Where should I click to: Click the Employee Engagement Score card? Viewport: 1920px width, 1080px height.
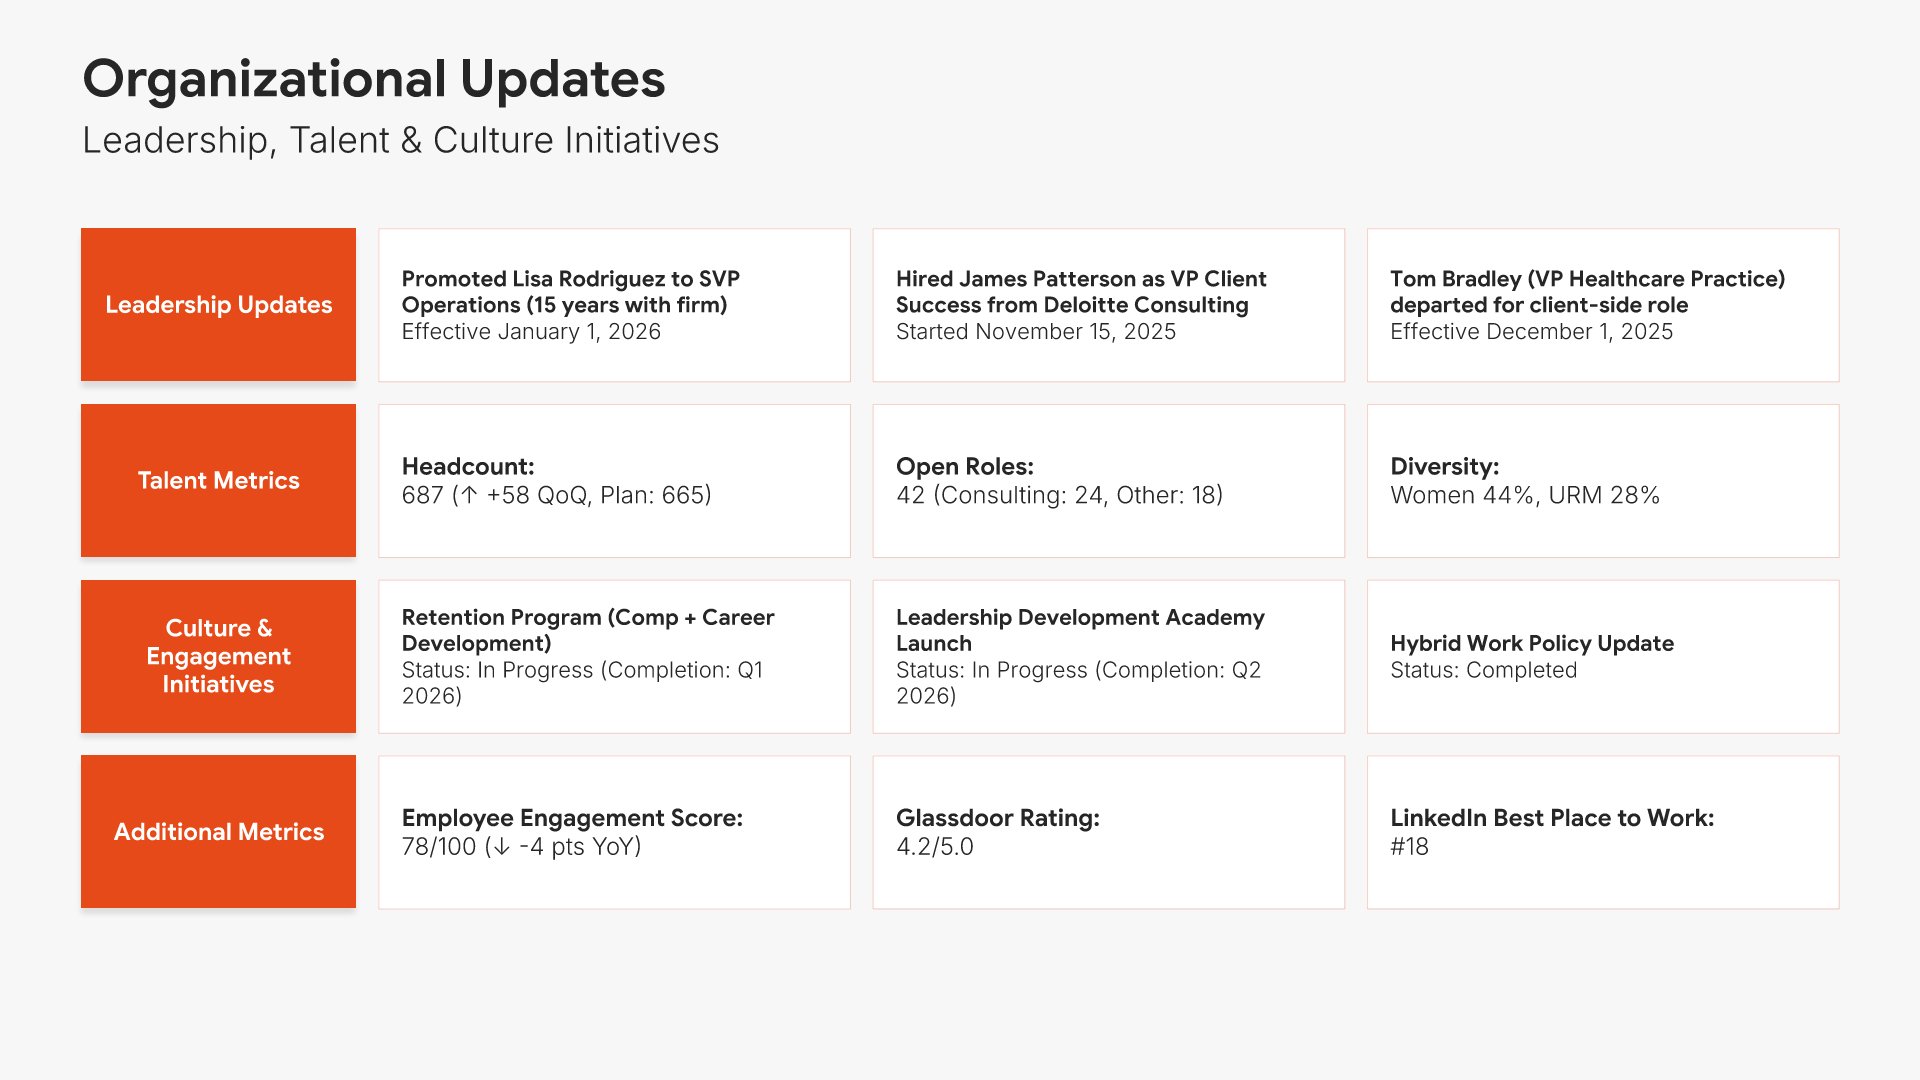pos(614,832)
